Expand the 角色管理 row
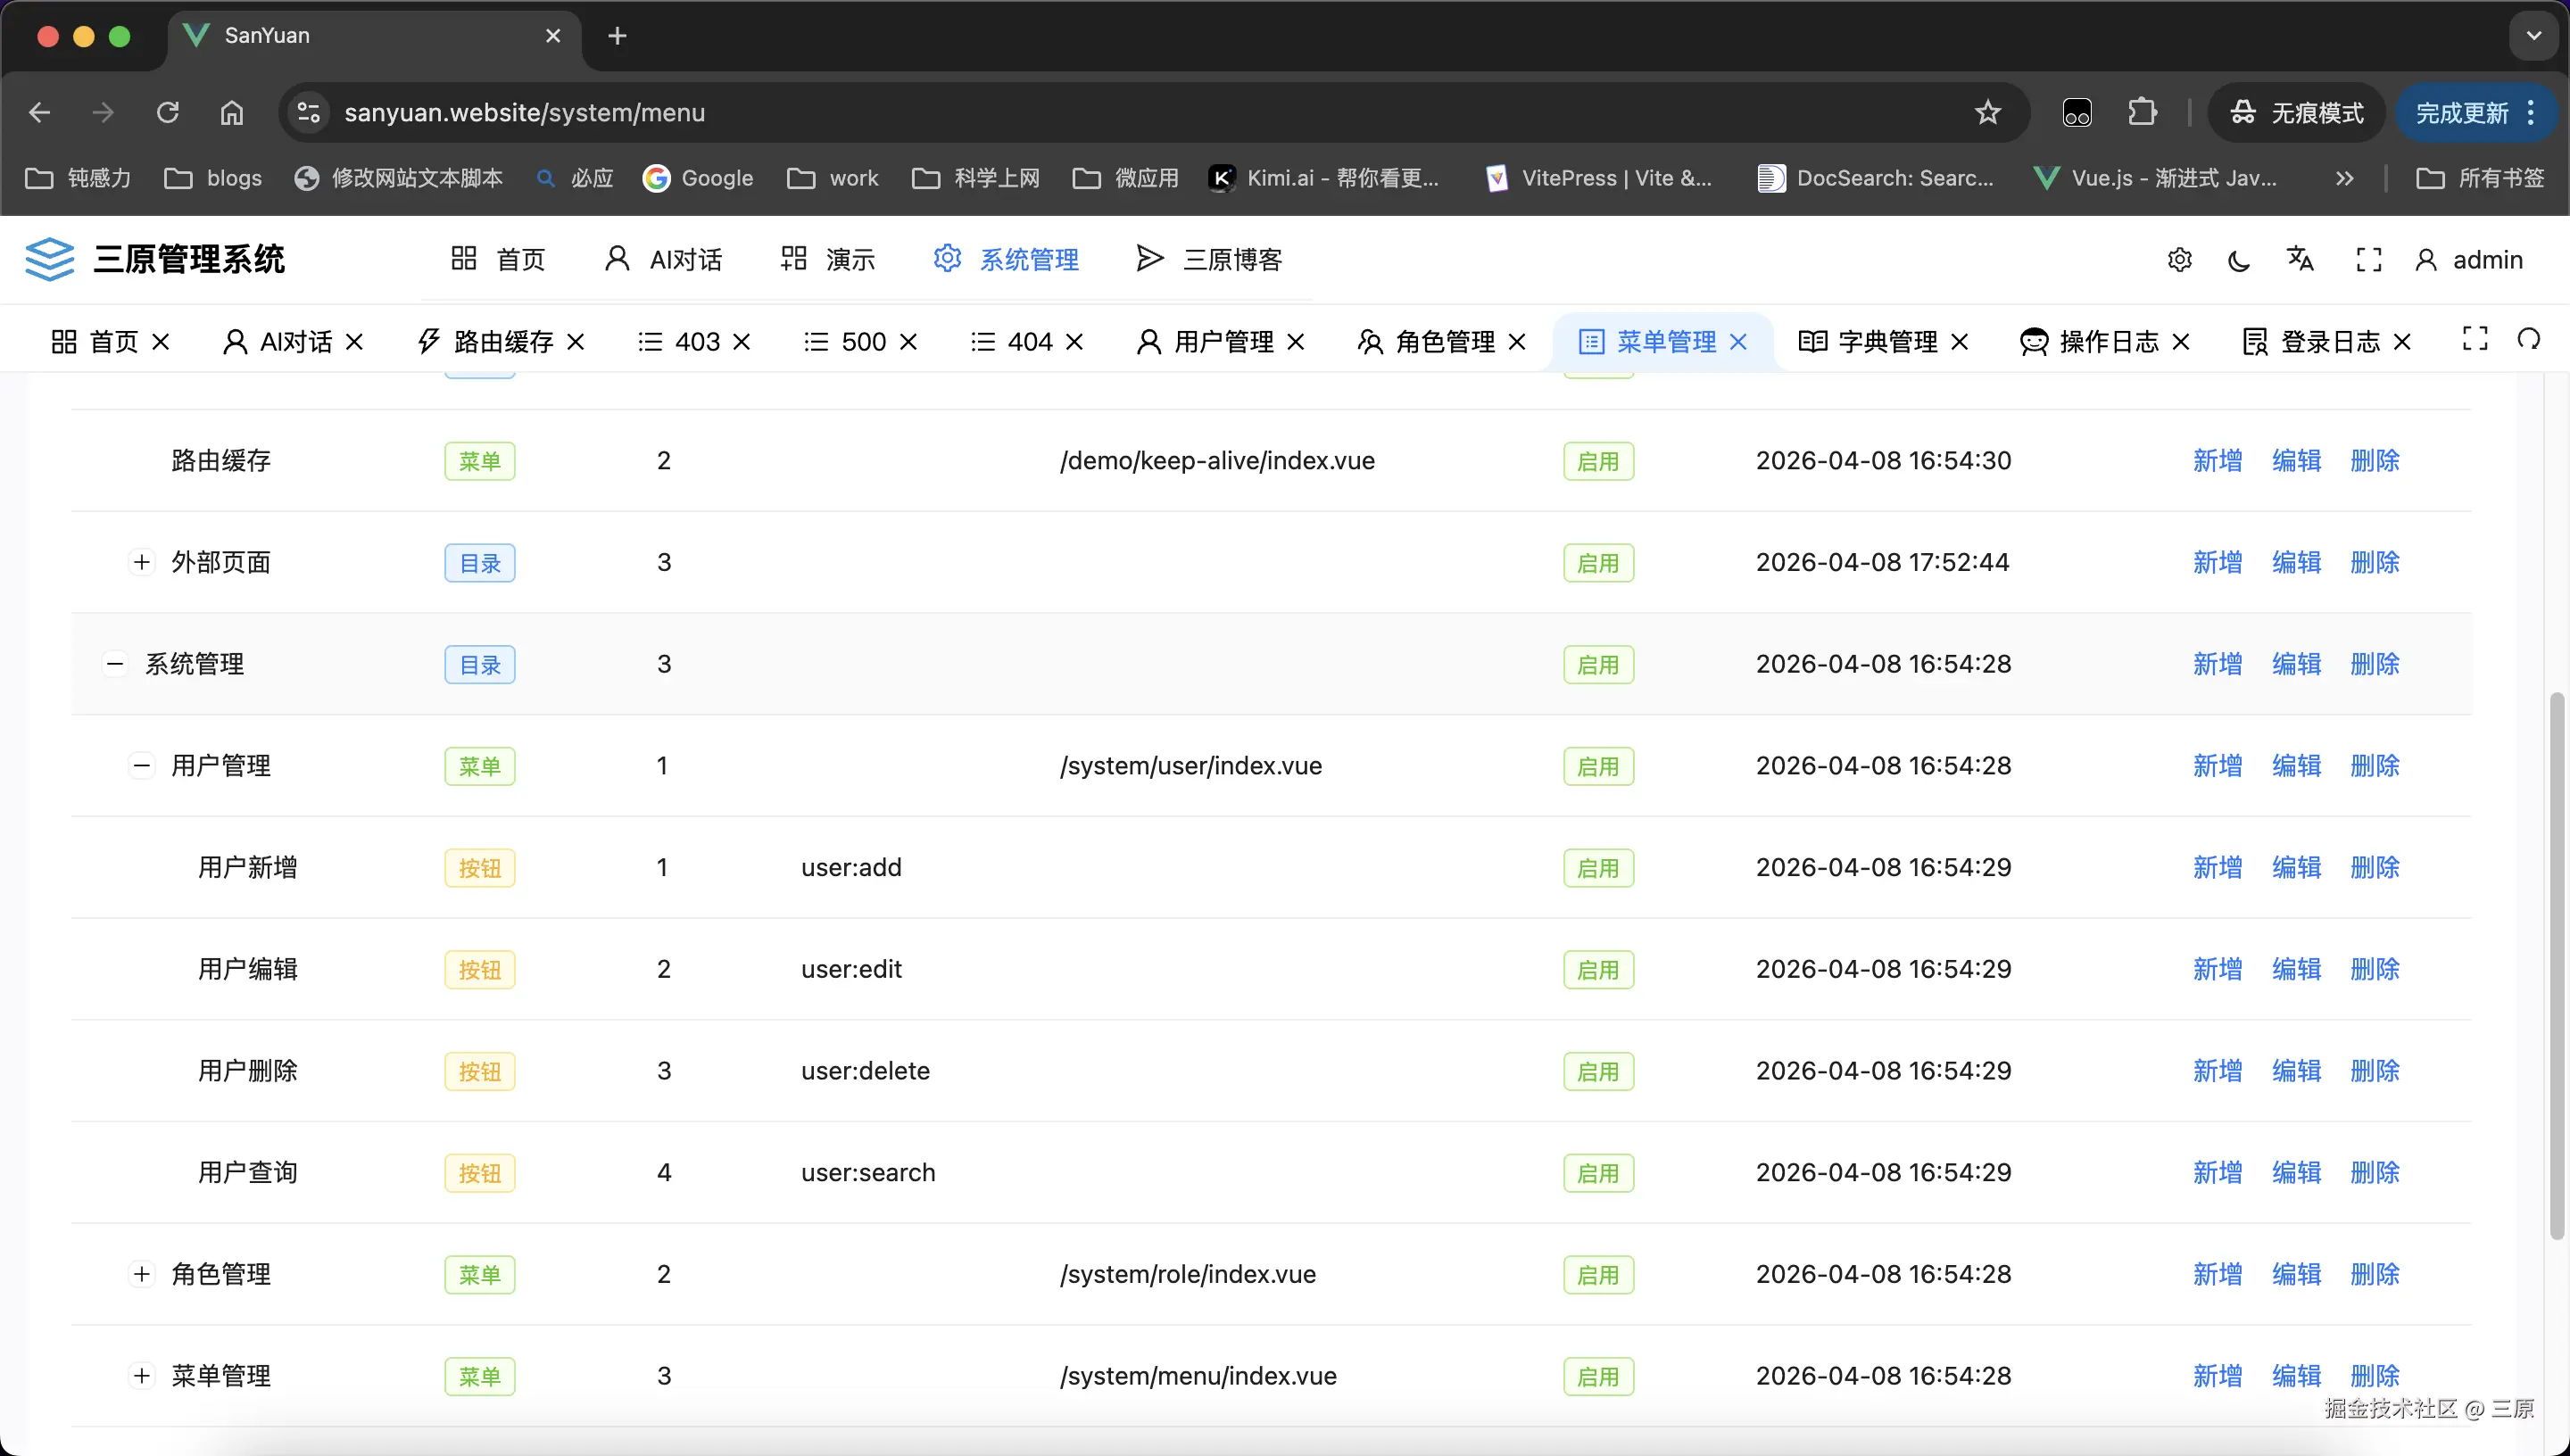Viewport: 2570px width, 1456px height. pyautogui.click(x=142, y=1274)
